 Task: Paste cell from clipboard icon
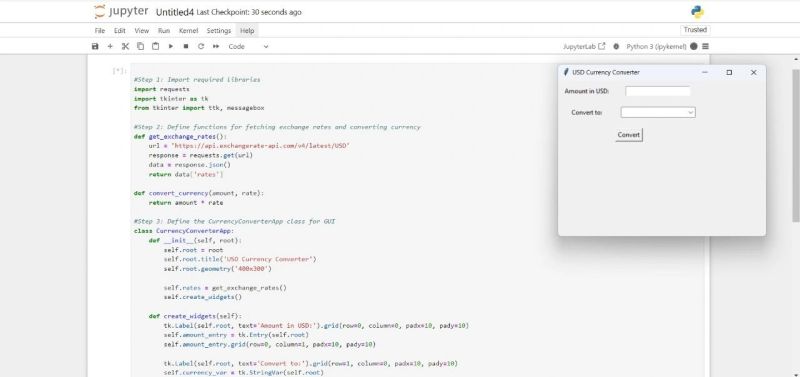tap(156, 46)
